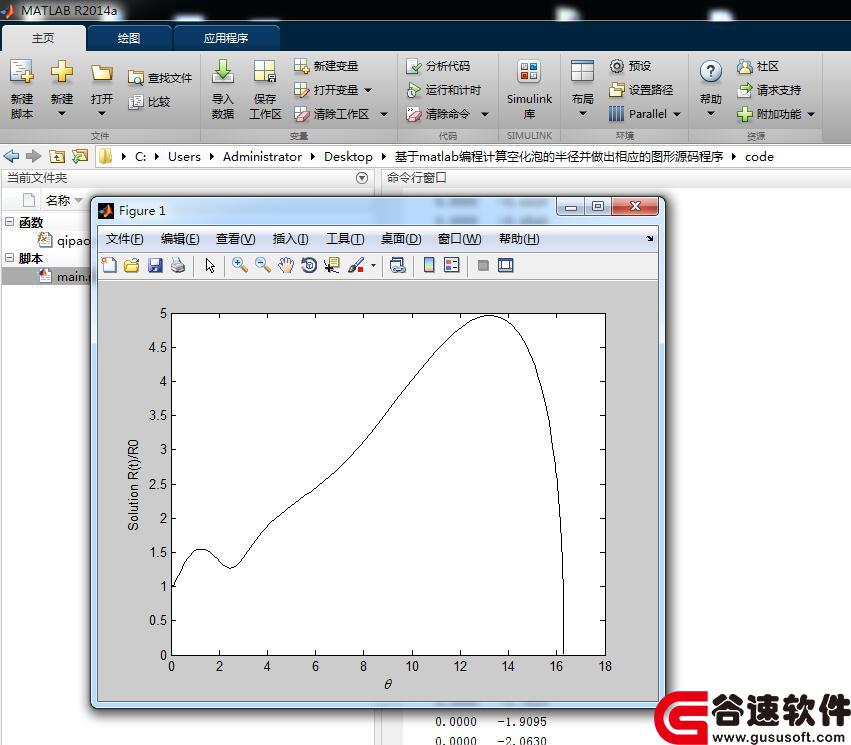Open Edit (编辑) menu in Figure 1
The image size is (851, 745).
click(180, 239)
